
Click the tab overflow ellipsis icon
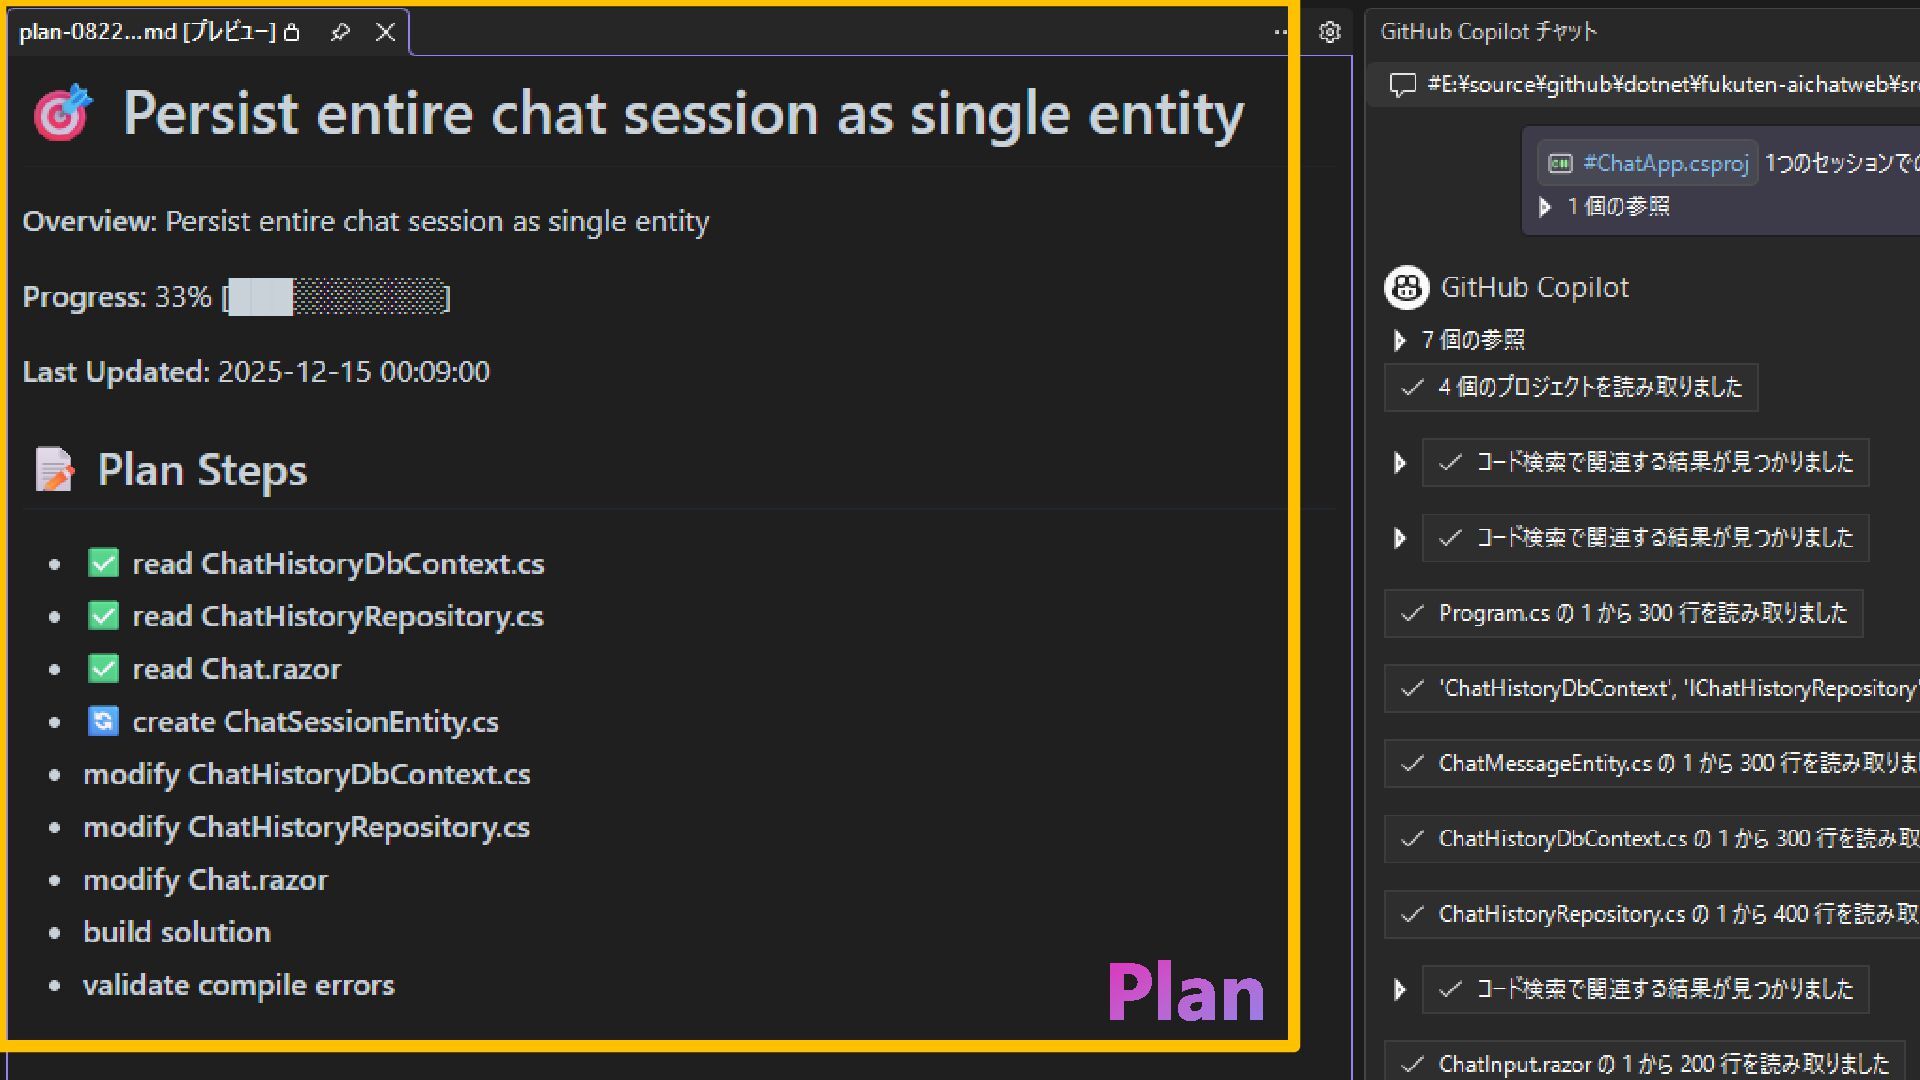click(1281, 32)
